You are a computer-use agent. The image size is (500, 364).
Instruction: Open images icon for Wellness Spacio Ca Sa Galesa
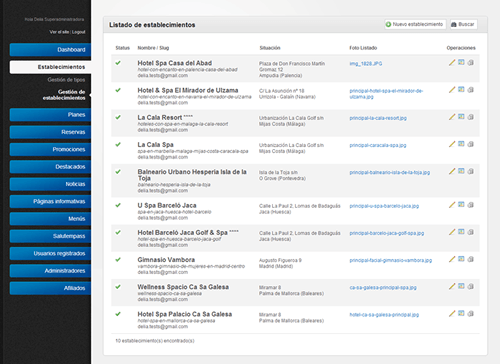click(x=461, y=286)
